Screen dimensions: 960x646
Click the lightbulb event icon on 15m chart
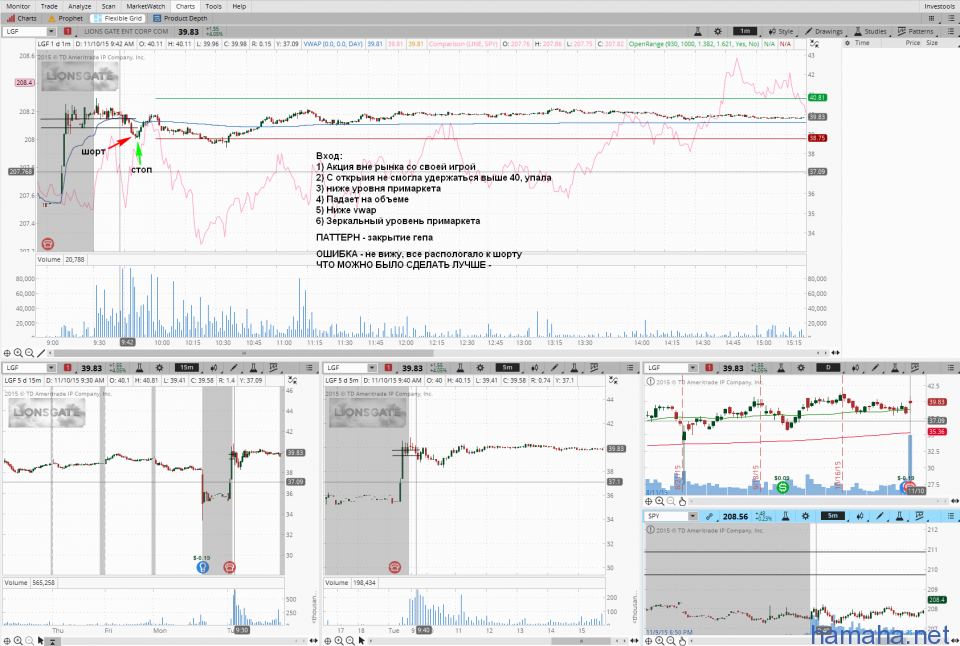tap(202, 568)
